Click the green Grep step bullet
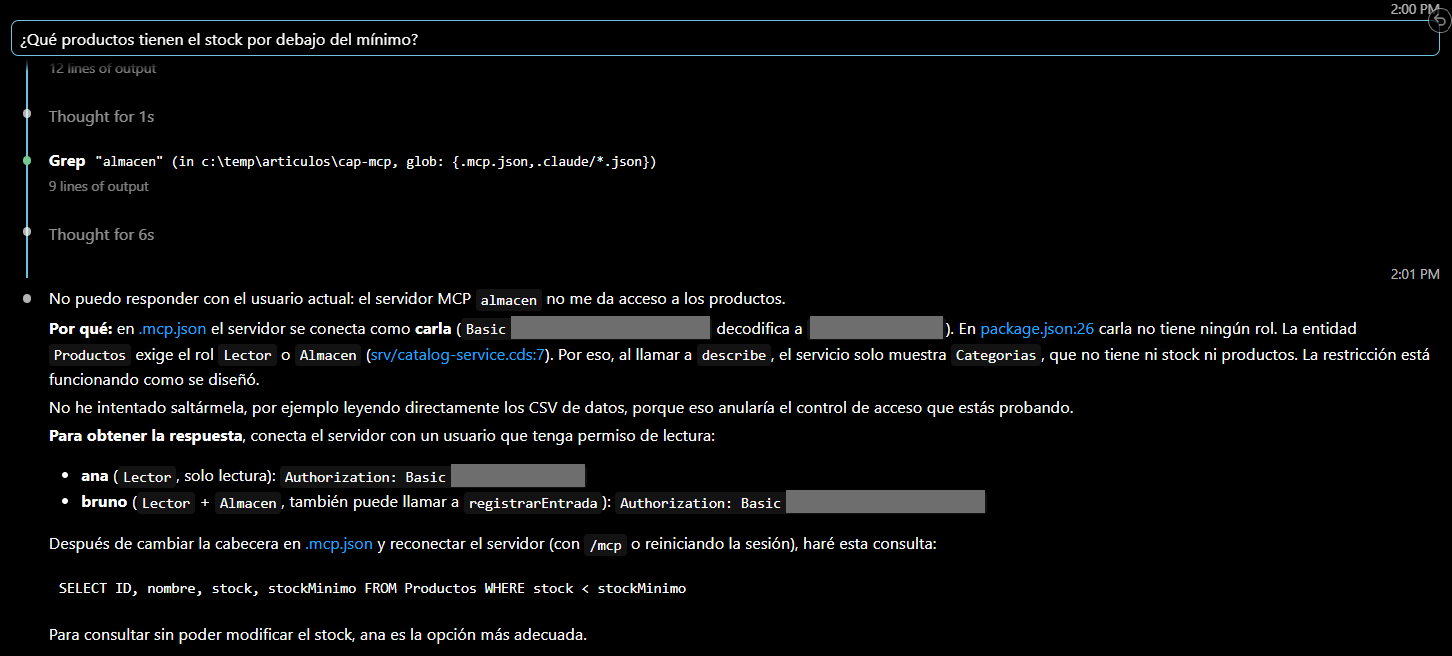 click(x=28, y=161)
